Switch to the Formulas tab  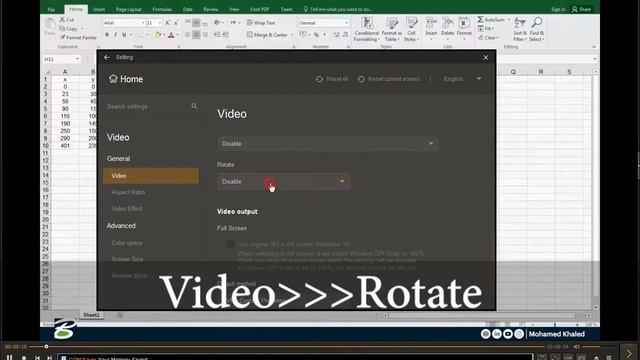(x=162, y=9)
